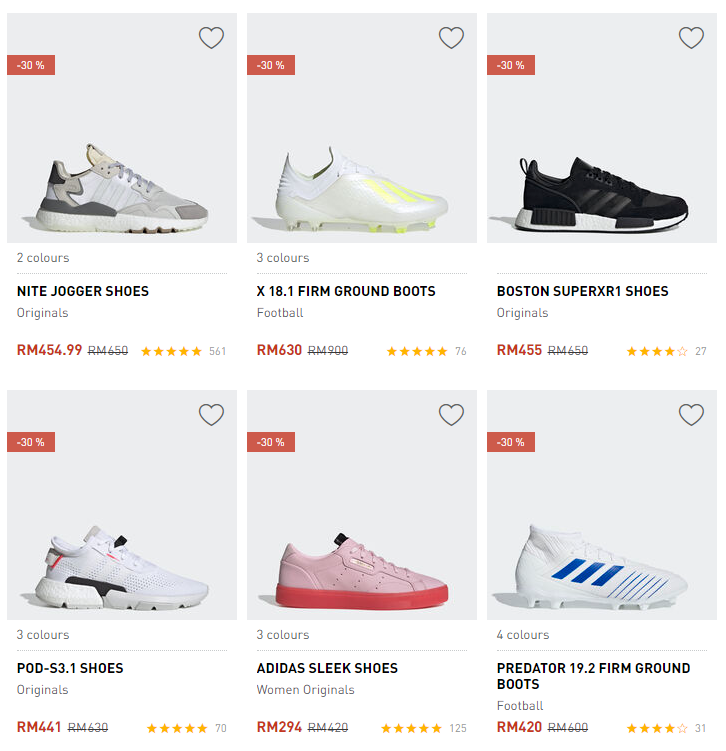Click the RM630 price of X 18.1 boots
The image size is (726, 751).
tap(279, 350)
